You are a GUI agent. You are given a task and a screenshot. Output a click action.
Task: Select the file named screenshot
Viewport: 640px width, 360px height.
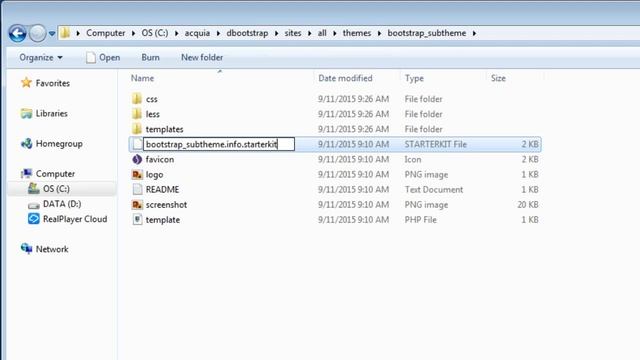click(x=167, y=204)
